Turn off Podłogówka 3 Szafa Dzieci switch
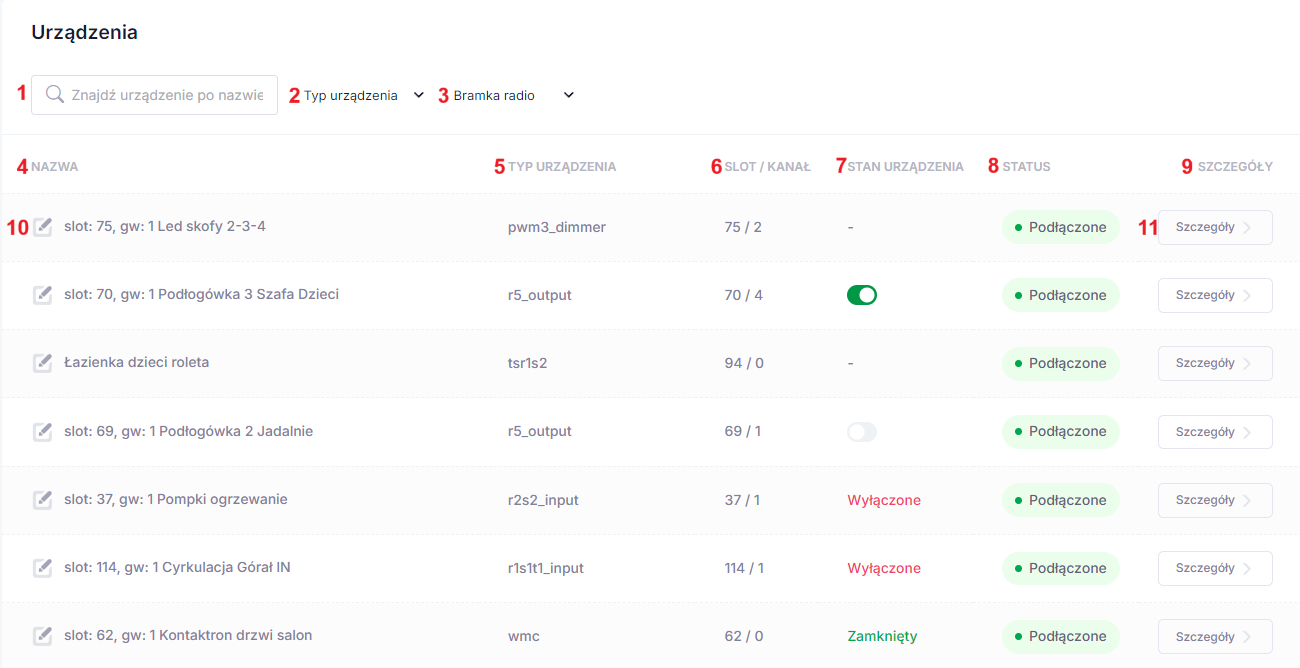Image resolution: width=1300 pixels, height=668 pixels. pos(862,295)
